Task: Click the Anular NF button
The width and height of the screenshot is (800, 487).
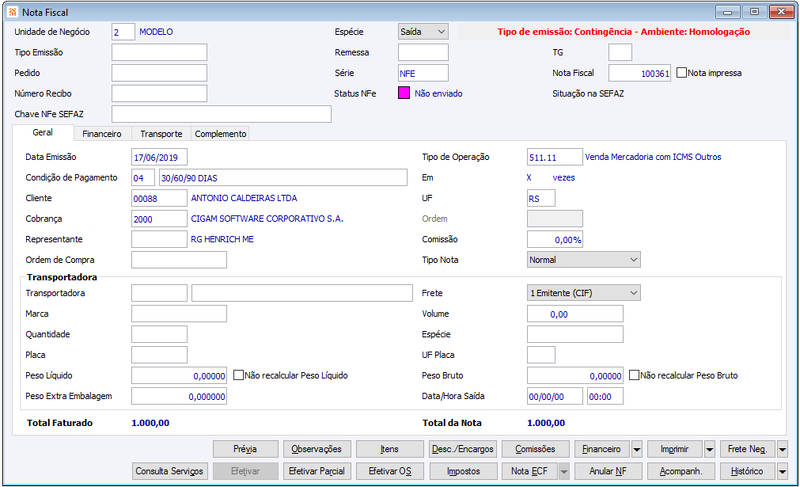Action: 608,471
